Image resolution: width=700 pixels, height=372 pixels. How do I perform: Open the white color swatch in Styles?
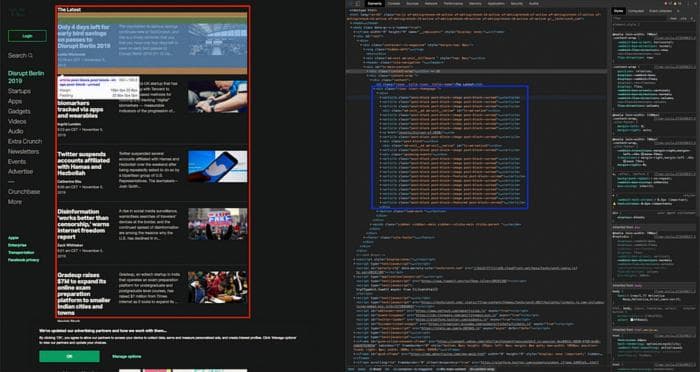[633, 320]
